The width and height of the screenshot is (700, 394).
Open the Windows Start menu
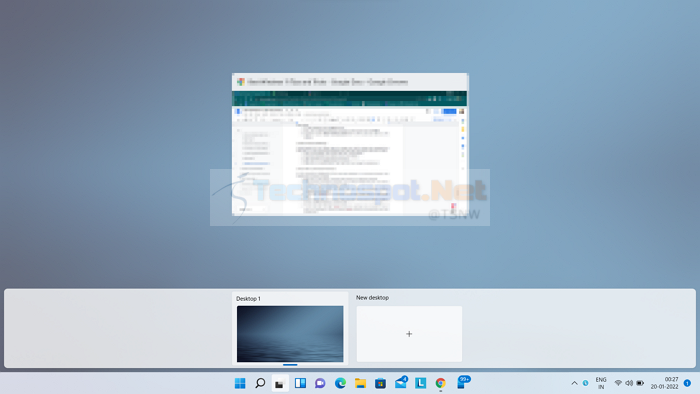(x=240, y=383)
